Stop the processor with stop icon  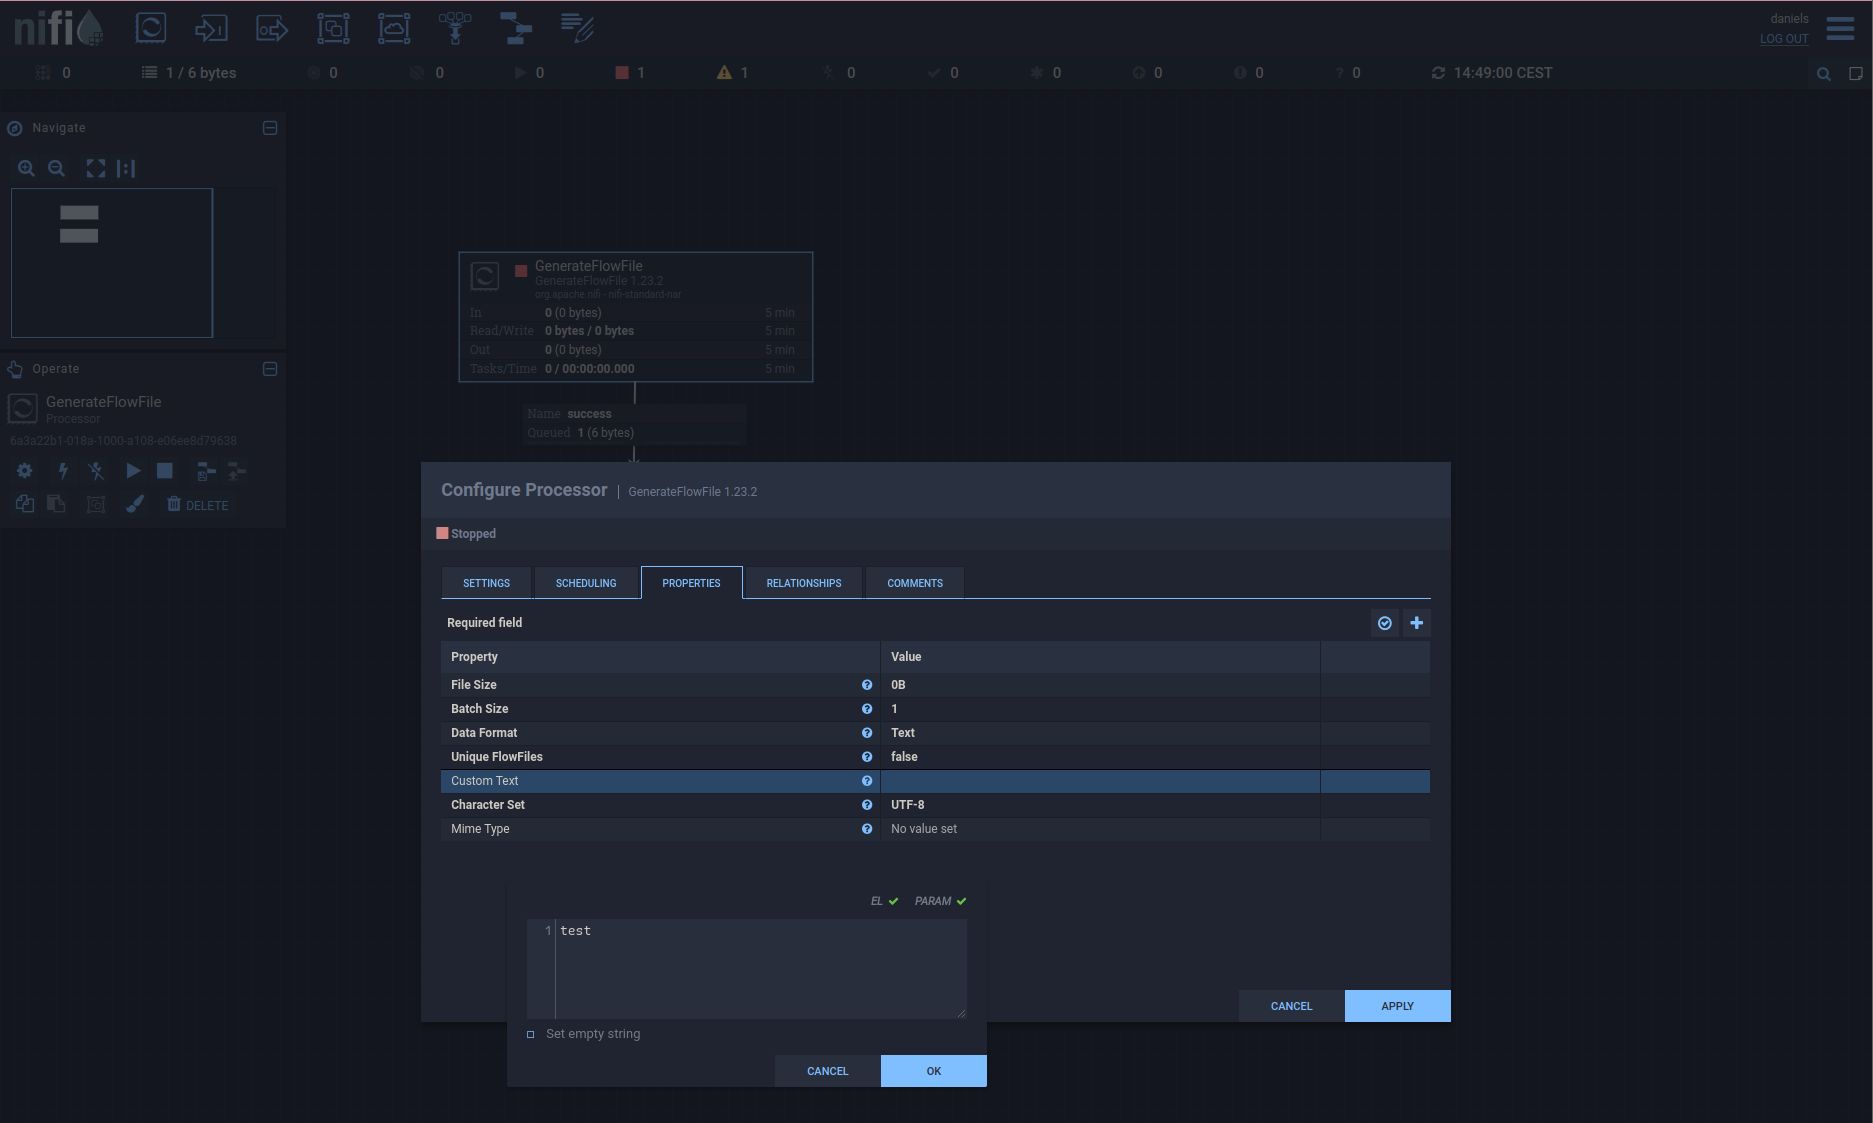click(x=165, y=470)
